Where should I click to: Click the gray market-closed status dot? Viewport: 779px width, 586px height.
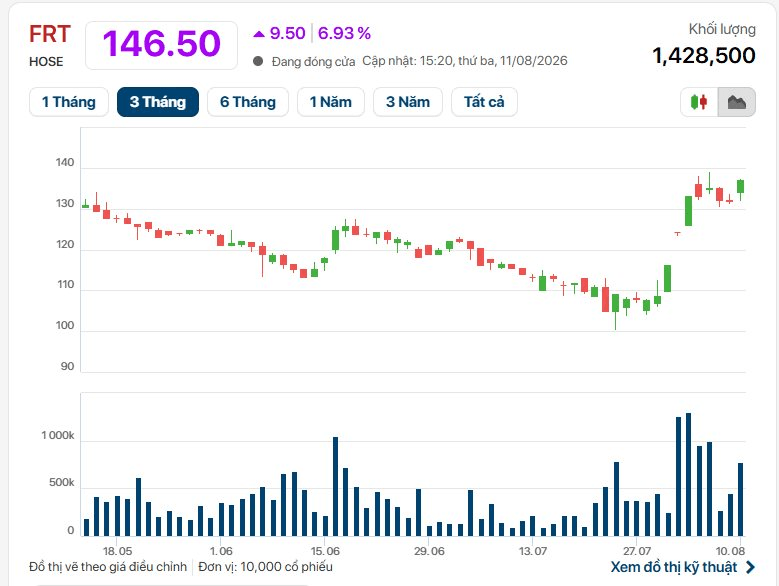258,61
